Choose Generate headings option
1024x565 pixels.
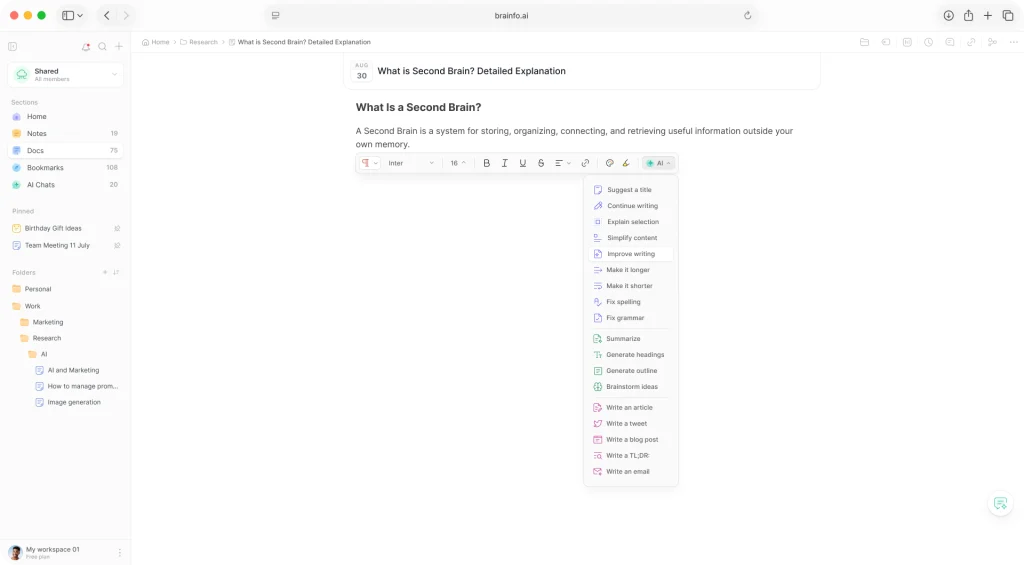630,355
